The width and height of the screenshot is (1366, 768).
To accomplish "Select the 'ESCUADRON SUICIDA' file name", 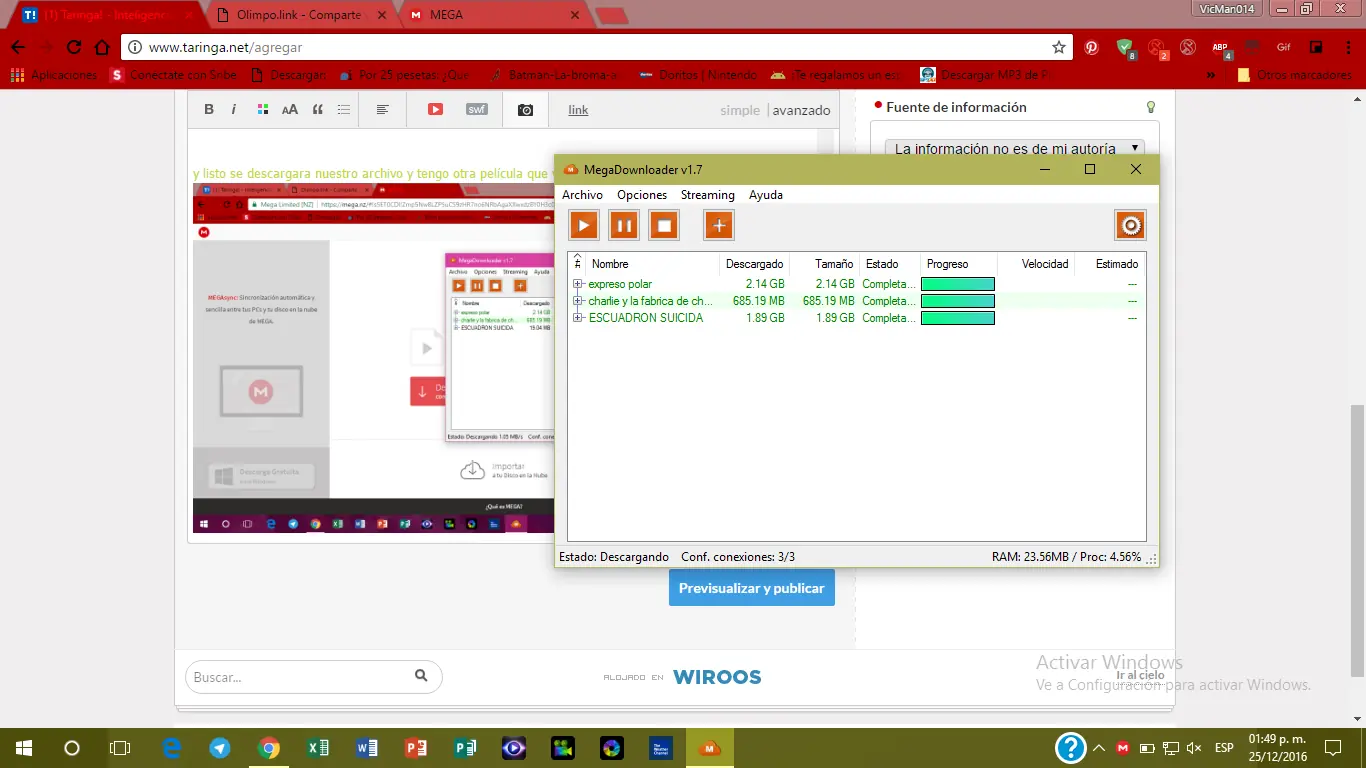I will click(646, 318).
